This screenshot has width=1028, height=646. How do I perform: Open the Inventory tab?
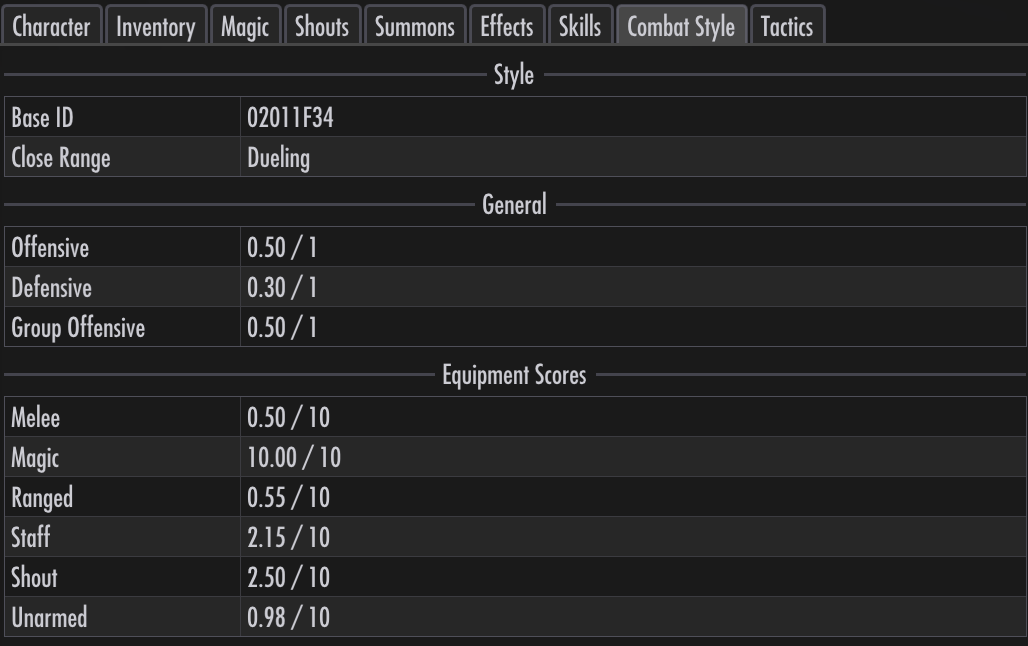coord(156,25)
